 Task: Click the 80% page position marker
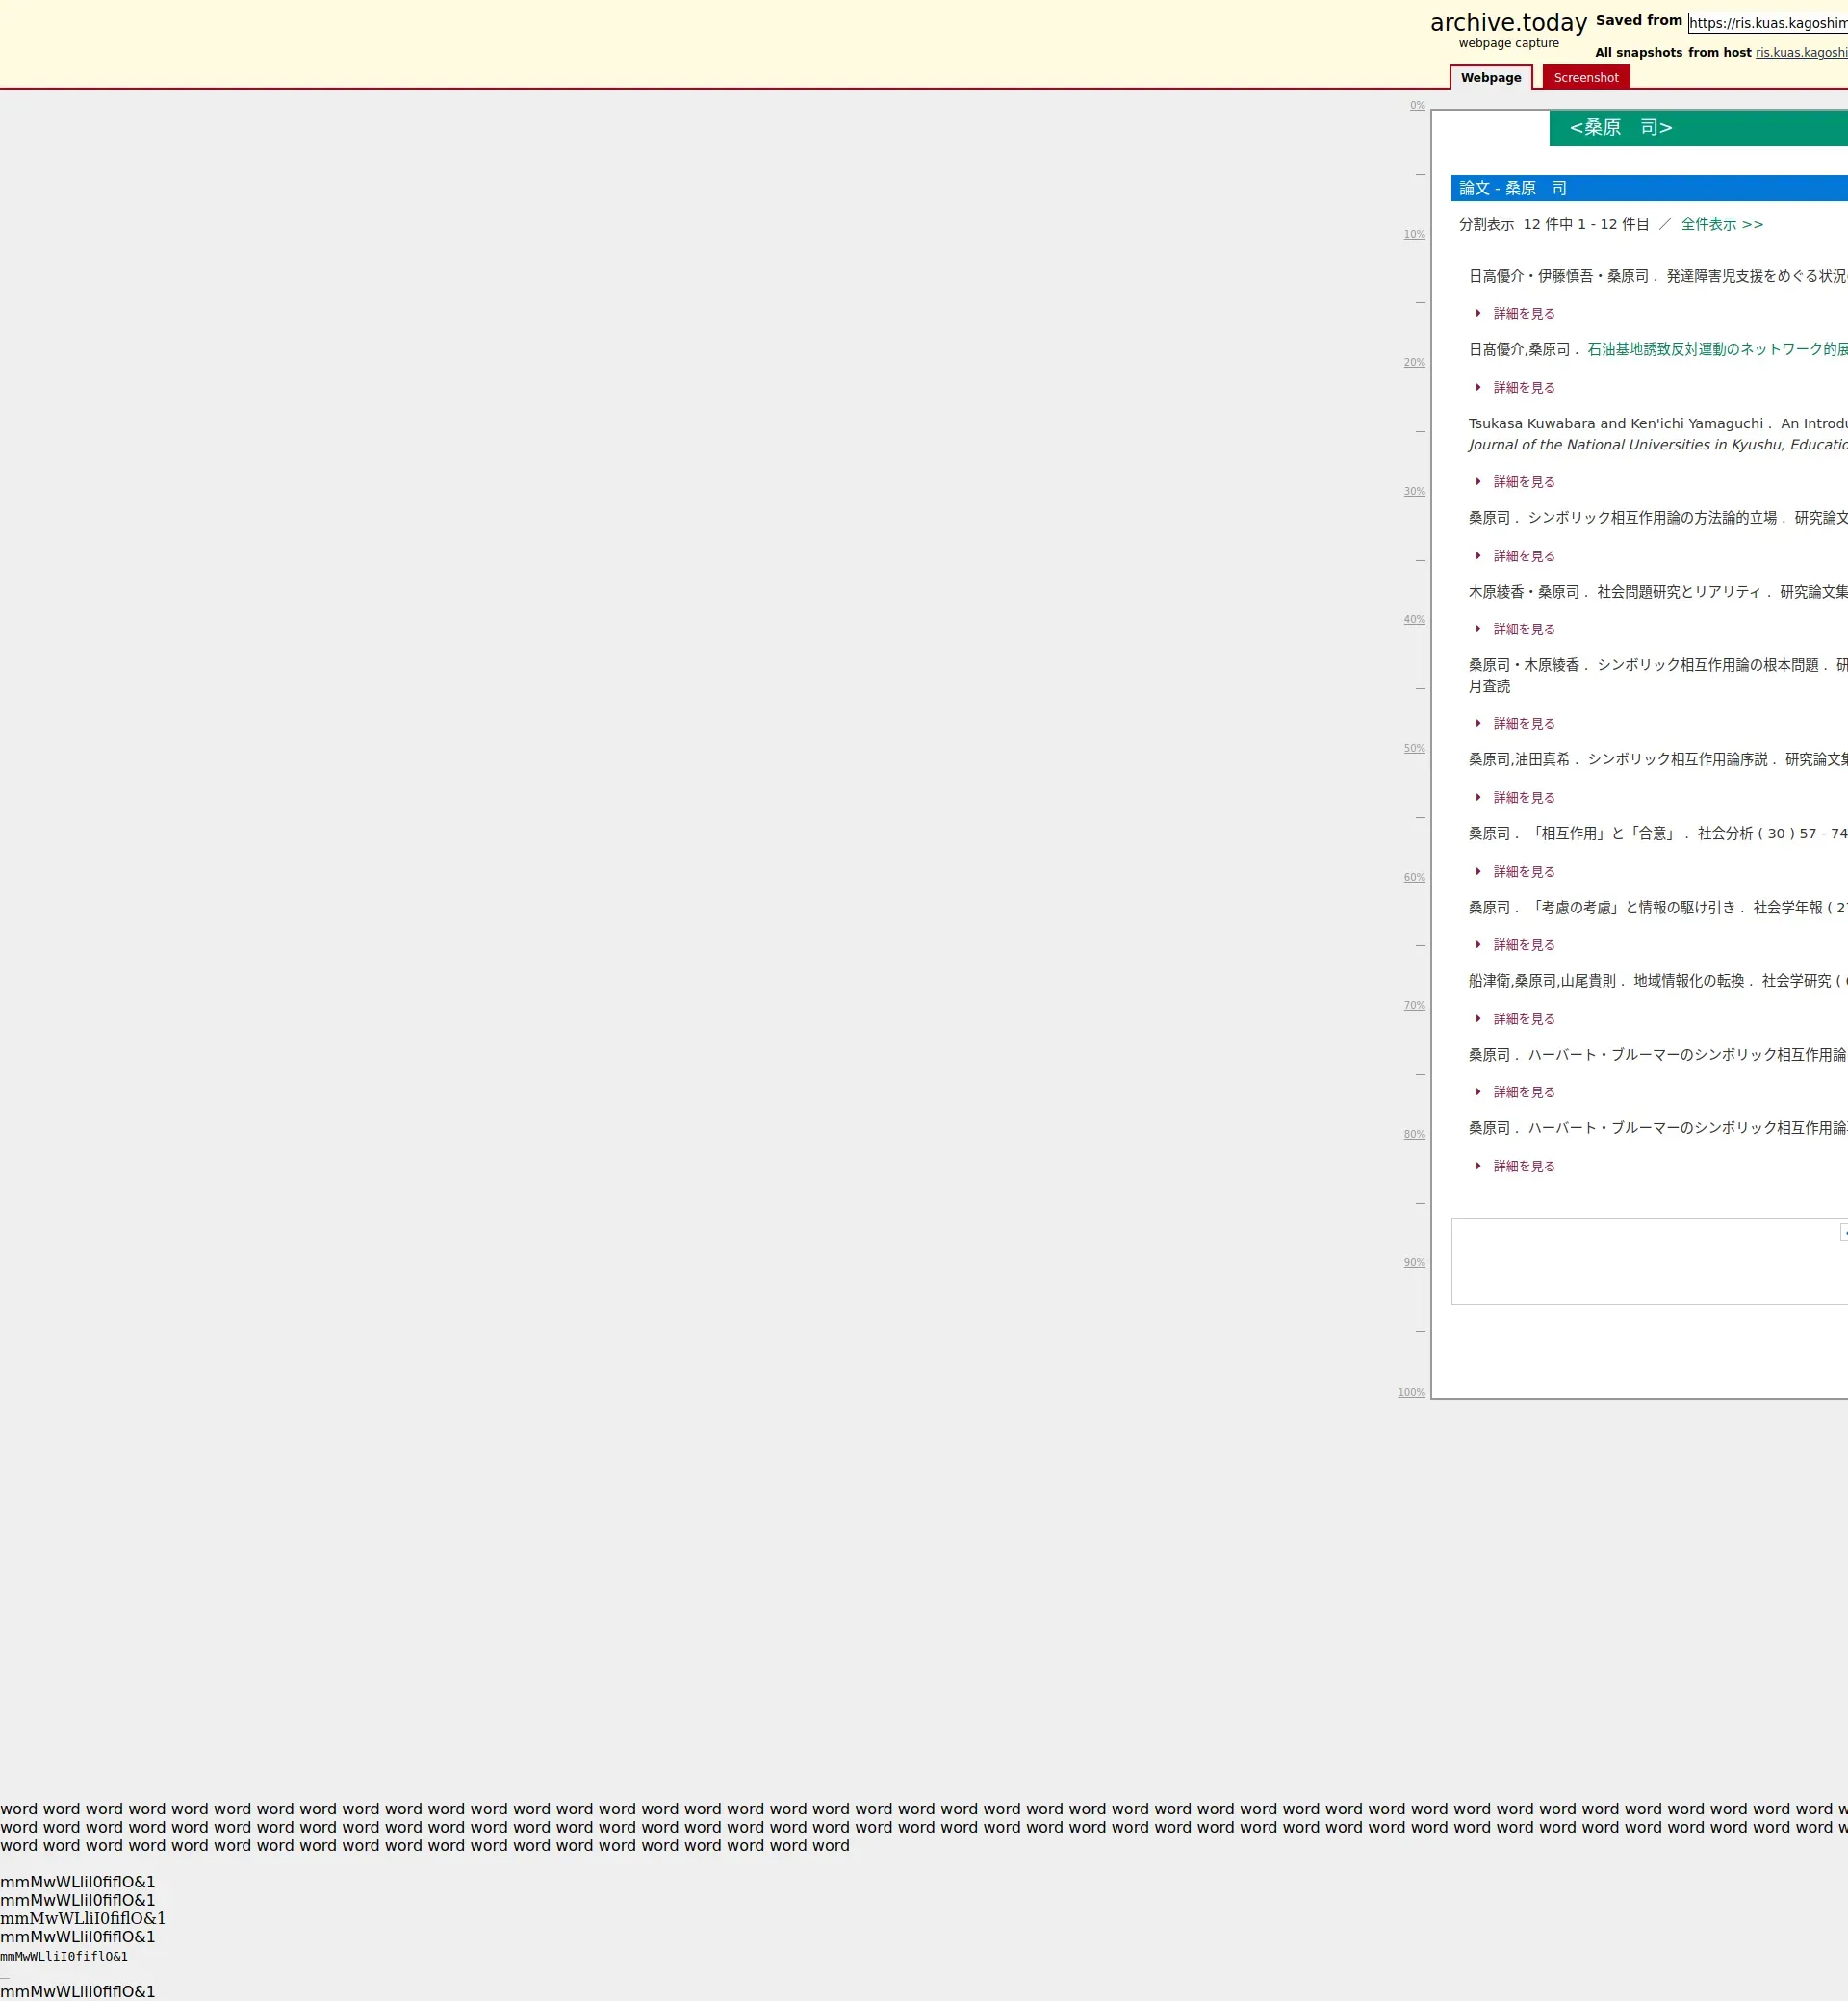[1414, 1134]
